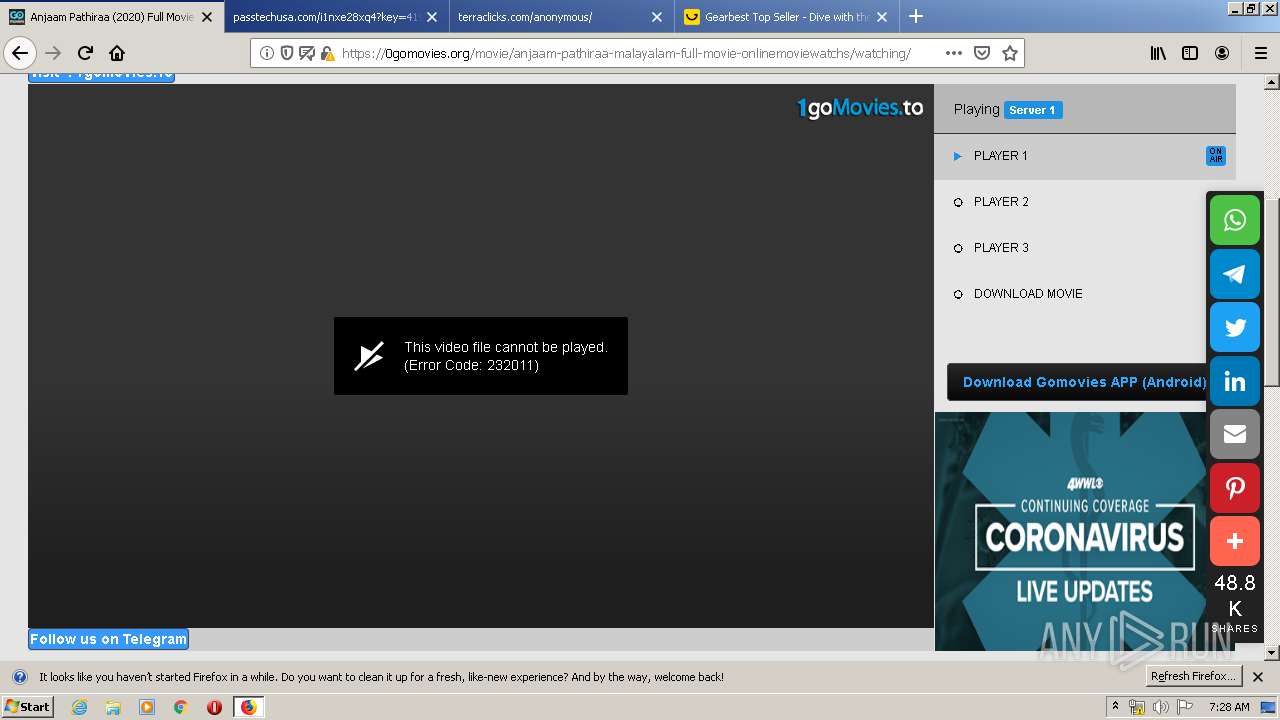Screen dimensions: 1280x720
Task: Open Action Center flag tray icon
Action: coord(1185,707)
